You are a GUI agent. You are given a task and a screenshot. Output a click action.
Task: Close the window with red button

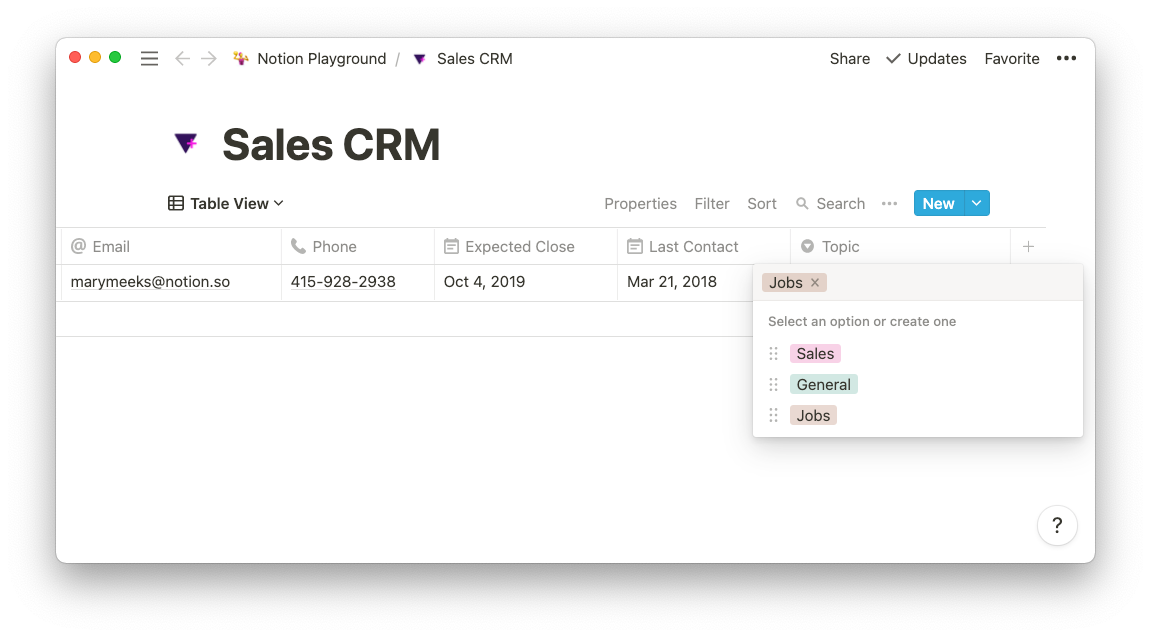click(x=75, y=57)
